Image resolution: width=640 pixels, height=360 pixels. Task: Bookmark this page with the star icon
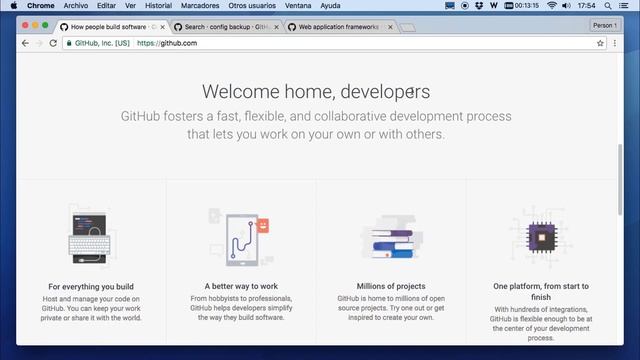[x=600, y=43]
